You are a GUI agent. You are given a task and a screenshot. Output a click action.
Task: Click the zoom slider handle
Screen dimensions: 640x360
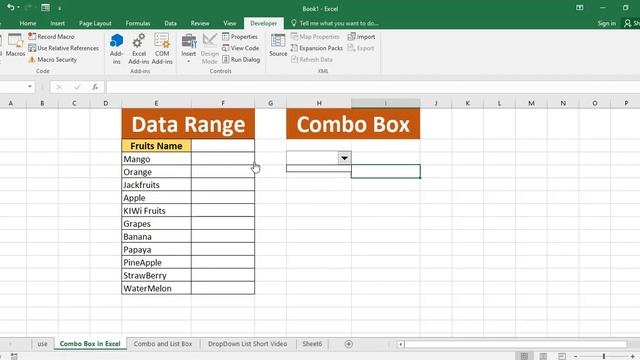(x=604, y=356)
